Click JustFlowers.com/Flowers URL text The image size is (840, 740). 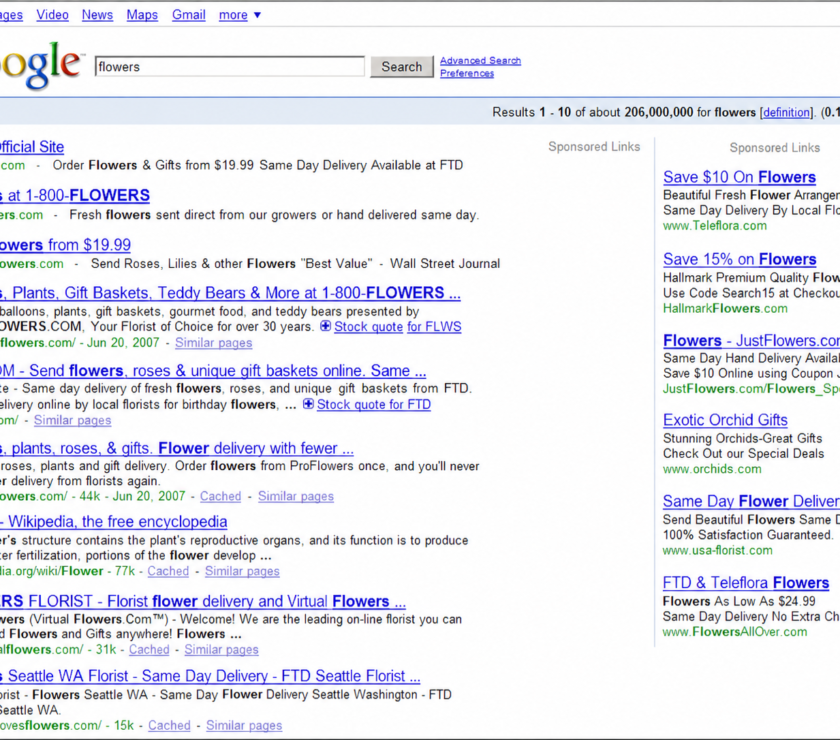[x=752, y=389]
